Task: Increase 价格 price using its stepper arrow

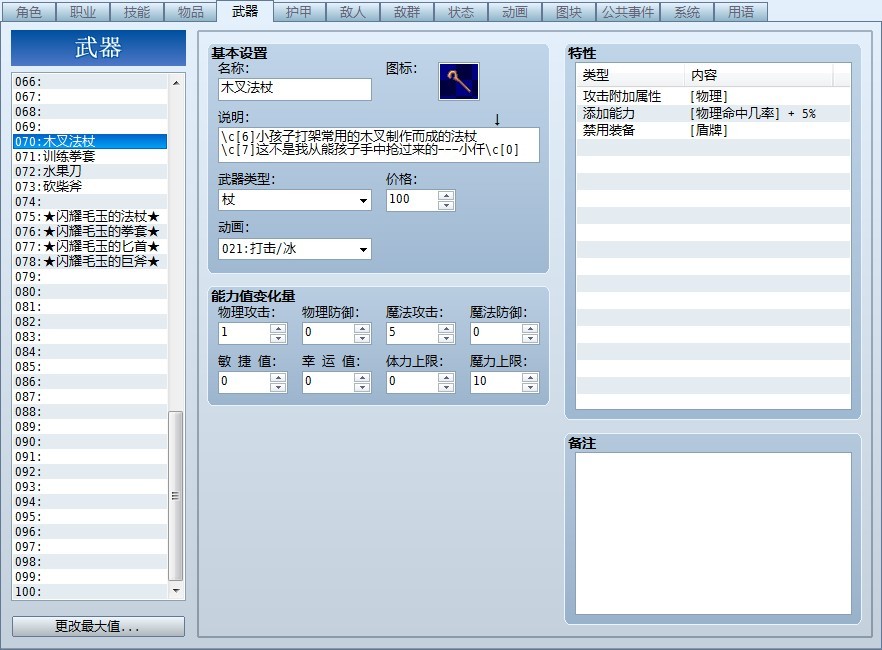Action: click(x=448, y=196)
